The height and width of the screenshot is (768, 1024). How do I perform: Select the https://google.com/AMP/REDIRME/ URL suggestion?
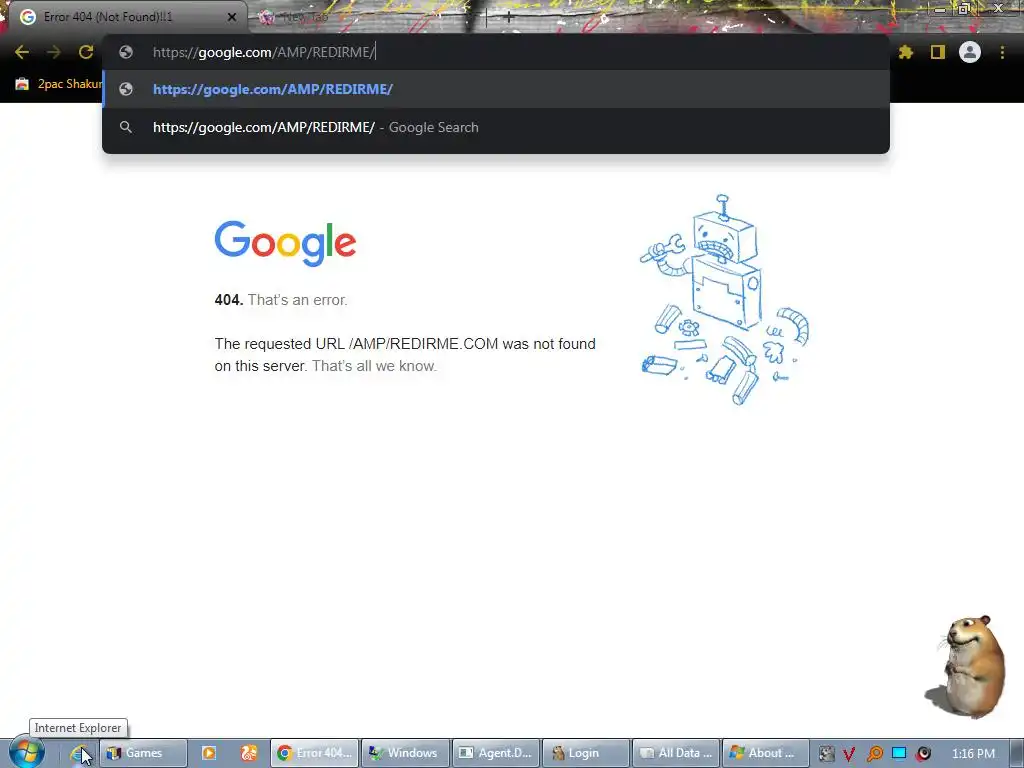point(496,89)
